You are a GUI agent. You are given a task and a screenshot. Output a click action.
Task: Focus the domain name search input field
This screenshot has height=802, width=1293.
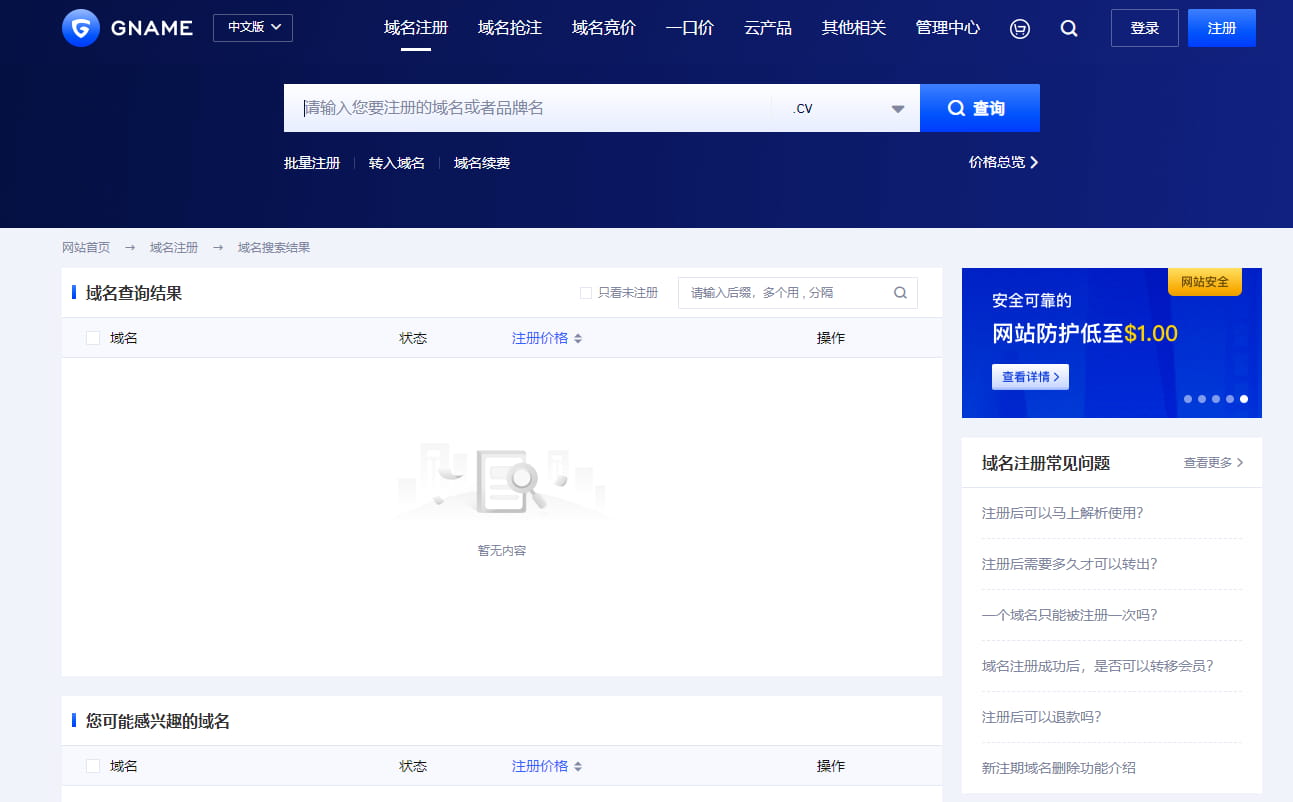(x=530, y=108)
